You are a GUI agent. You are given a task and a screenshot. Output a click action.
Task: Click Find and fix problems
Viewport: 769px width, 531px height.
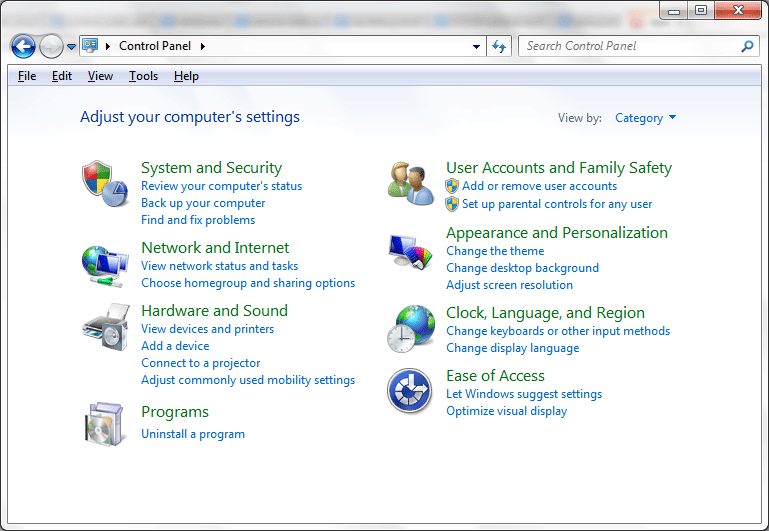198,220
